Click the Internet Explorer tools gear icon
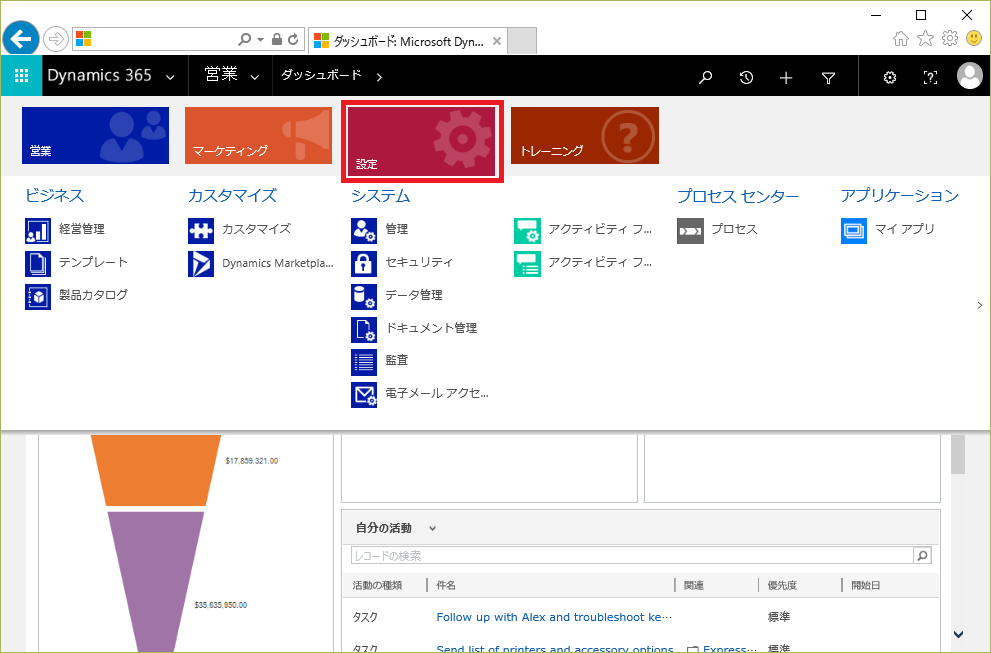991x653 pixels. 950,39
